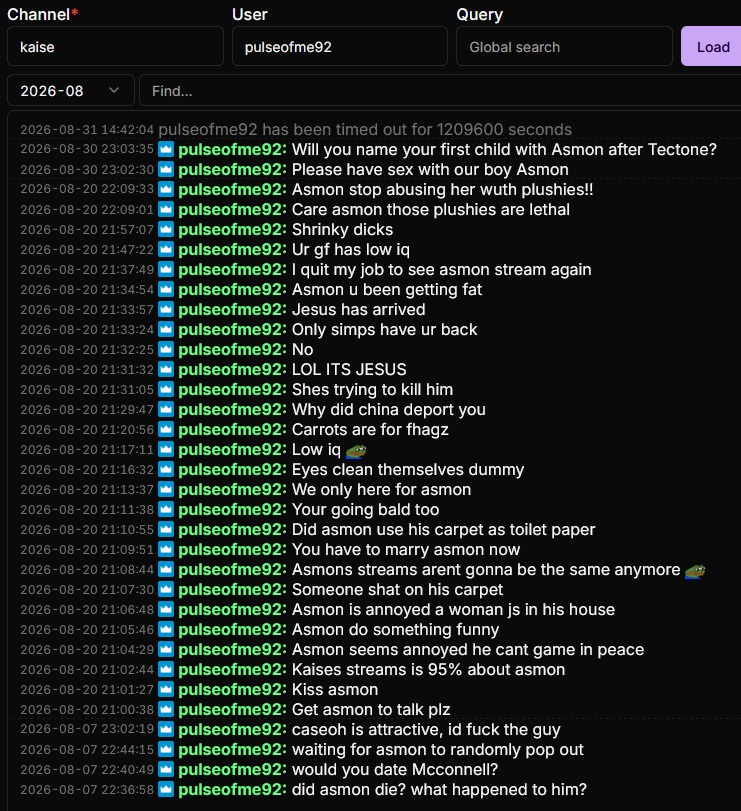Focus the 'Global search' query field
The width and height of the screenshot is (741, 811).
click(x=564, y=47)
